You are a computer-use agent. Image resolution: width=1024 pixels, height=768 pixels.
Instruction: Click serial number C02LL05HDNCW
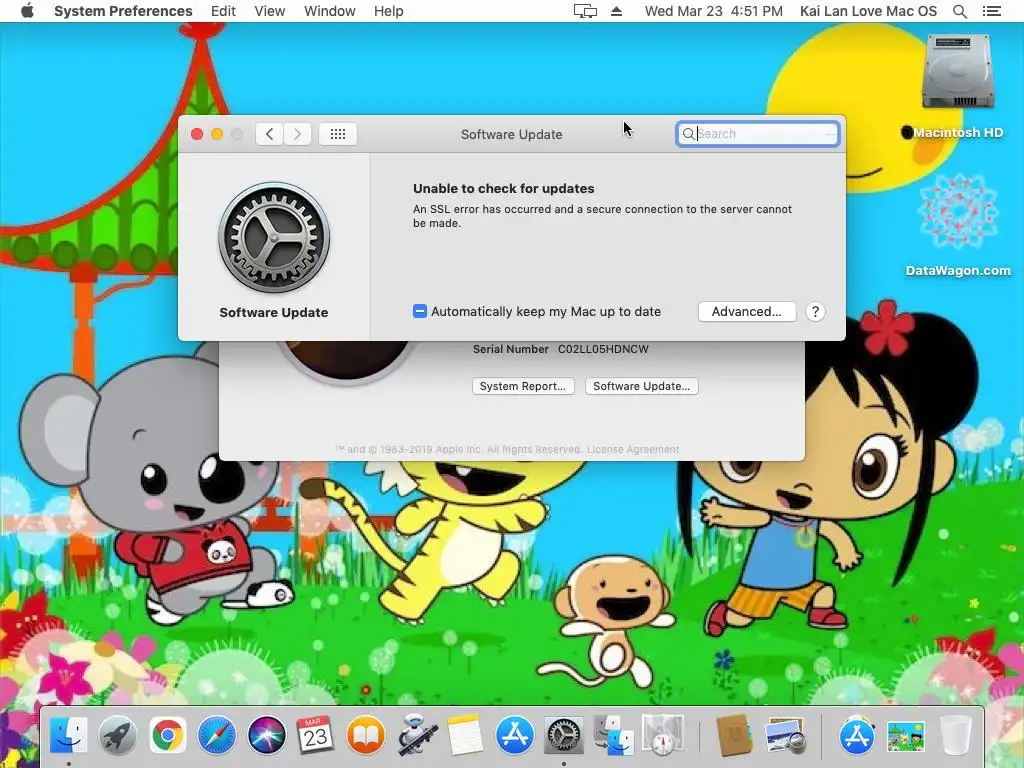pos(603,349)
